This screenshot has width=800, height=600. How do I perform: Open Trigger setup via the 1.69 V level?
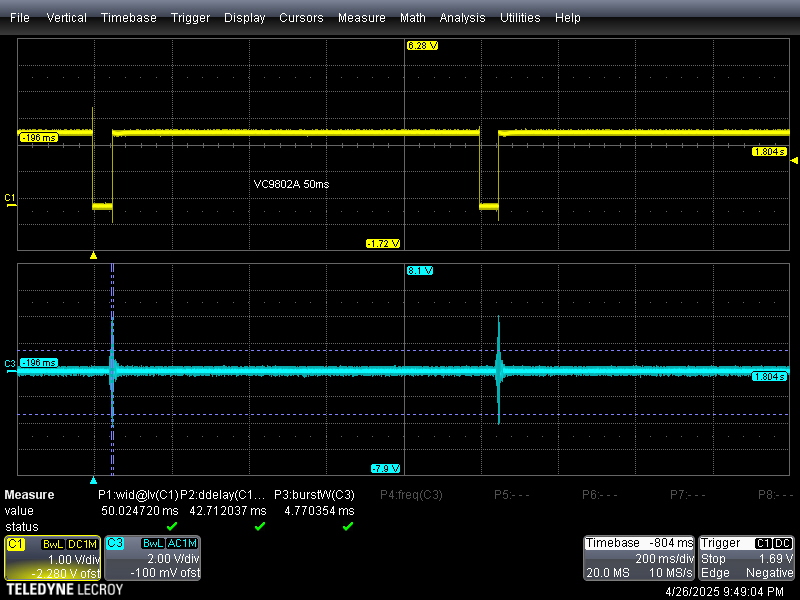tap(776, 559)
